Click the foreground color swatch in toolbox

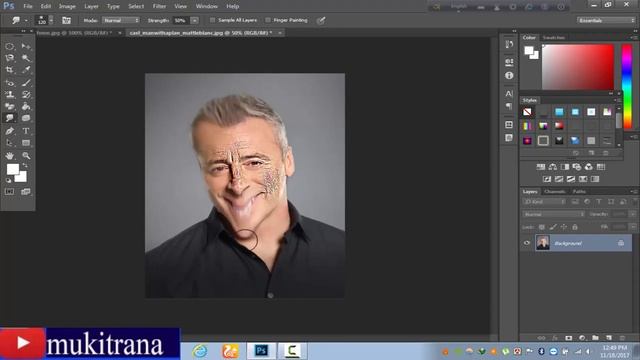pos(13,169)
